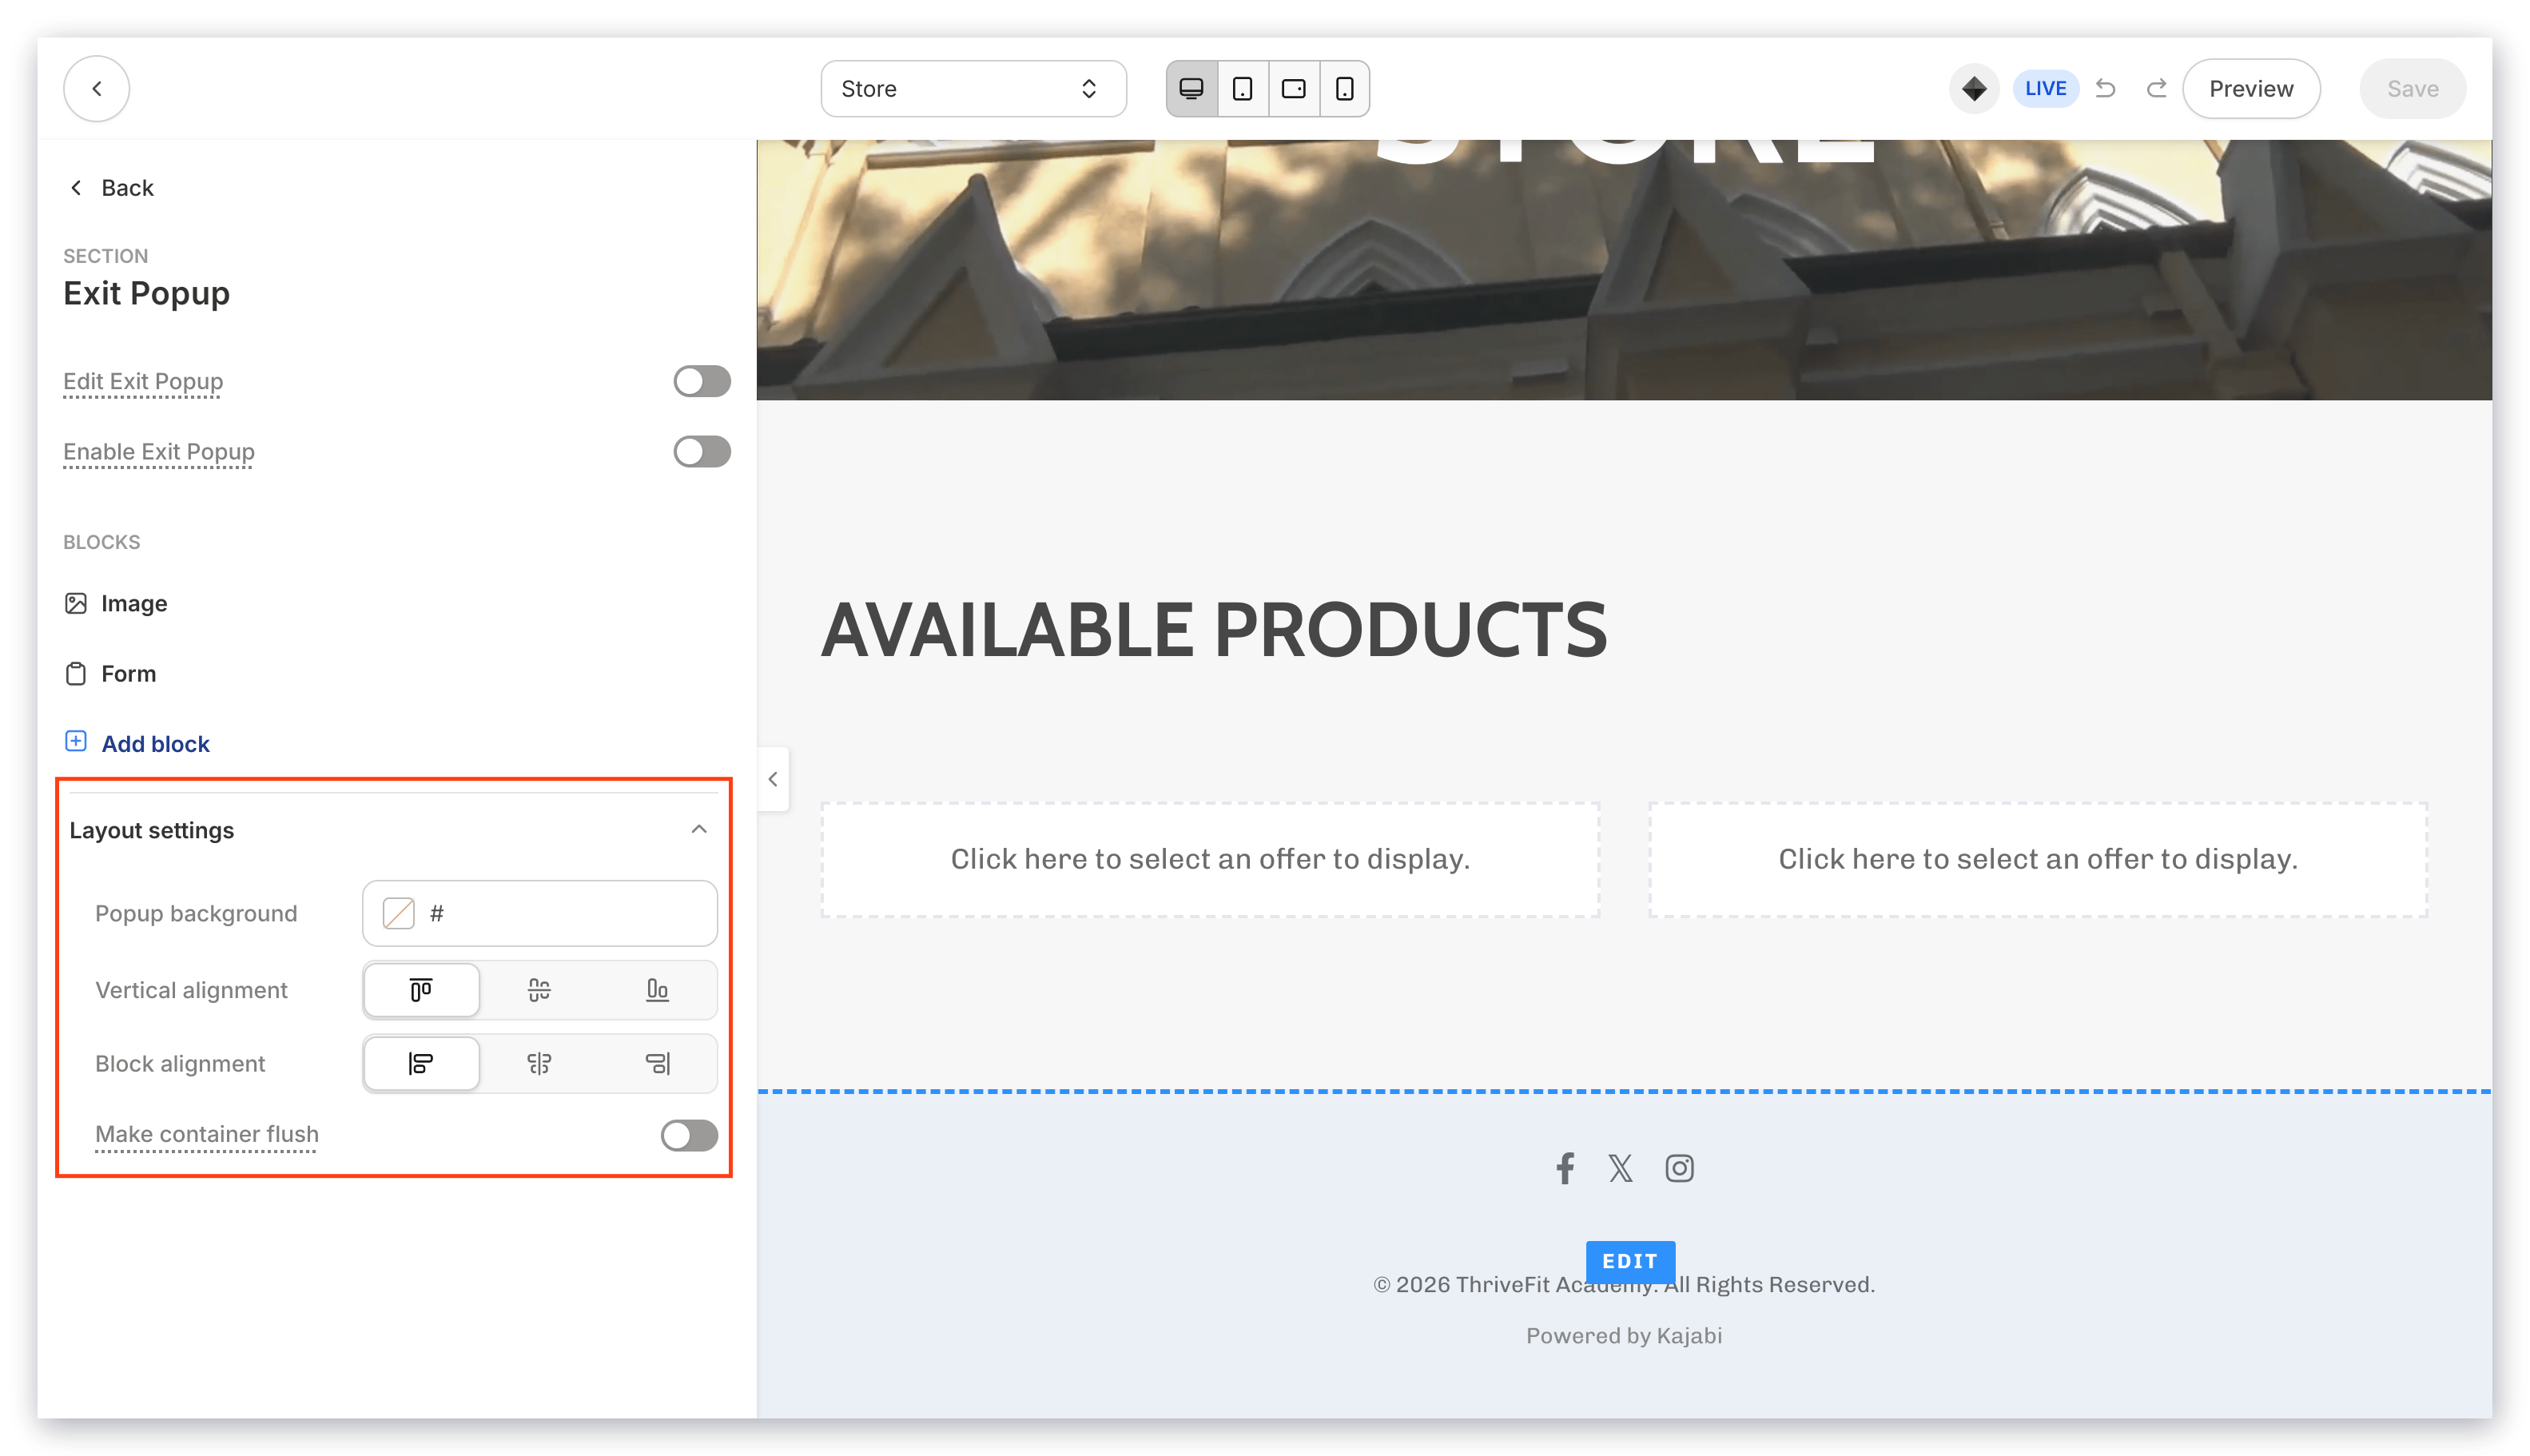Select tablet portrait preview icon

pyautogui.click(x=1242, y=89)
